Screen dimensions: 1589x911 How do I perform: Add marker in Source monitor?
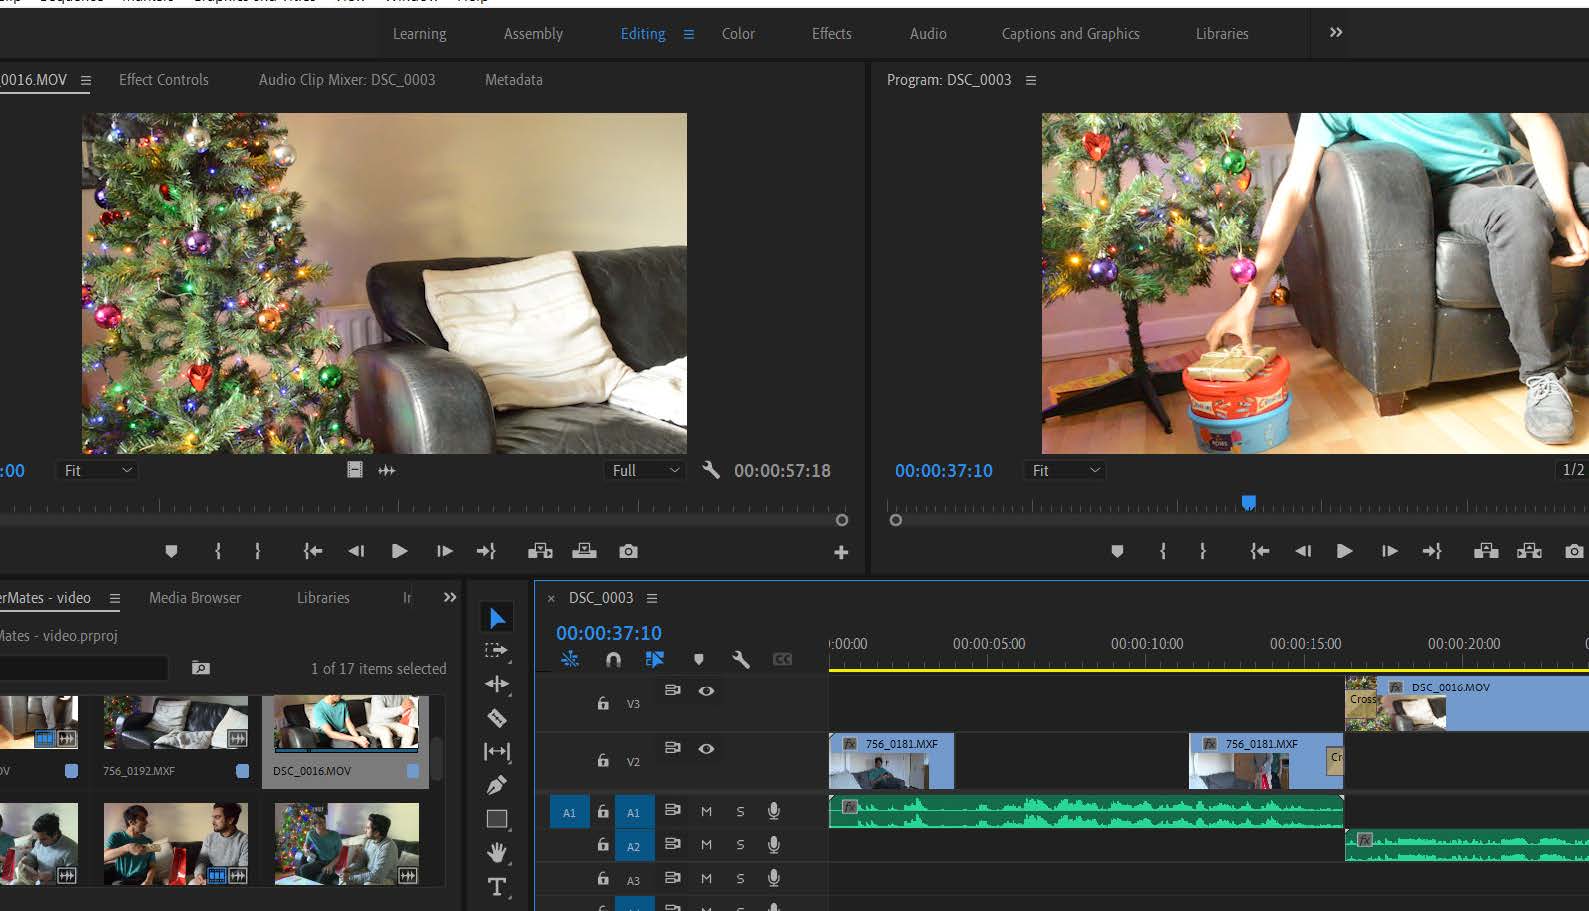pyautogui.click(x=171, y=551)
